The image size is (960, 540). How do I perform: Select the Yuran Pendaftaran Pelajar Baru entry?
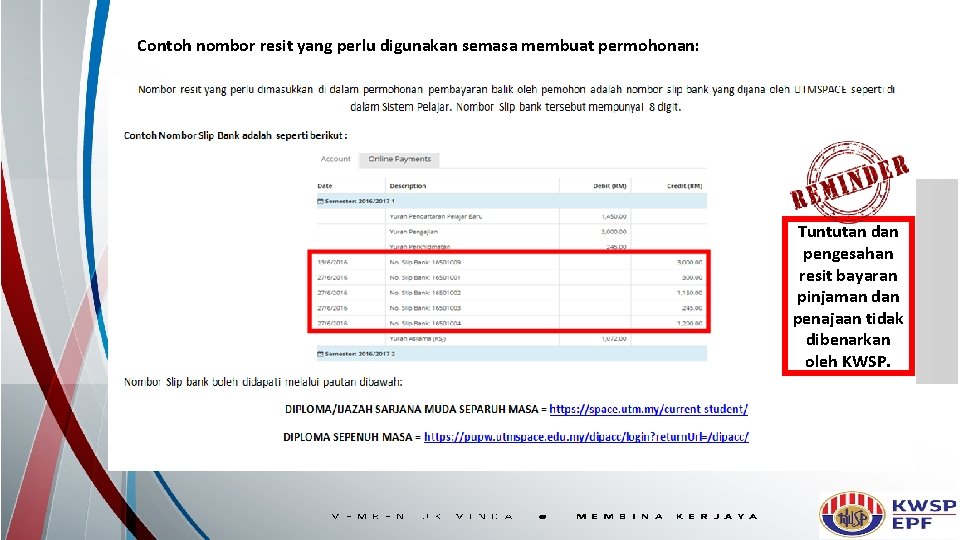(x=435, y=217)
